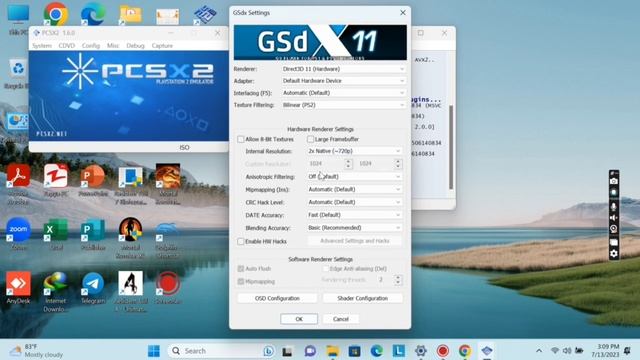Open OSD Configuration
The width and height of the screenshot is (640, 360).
(x=277, y=298)
